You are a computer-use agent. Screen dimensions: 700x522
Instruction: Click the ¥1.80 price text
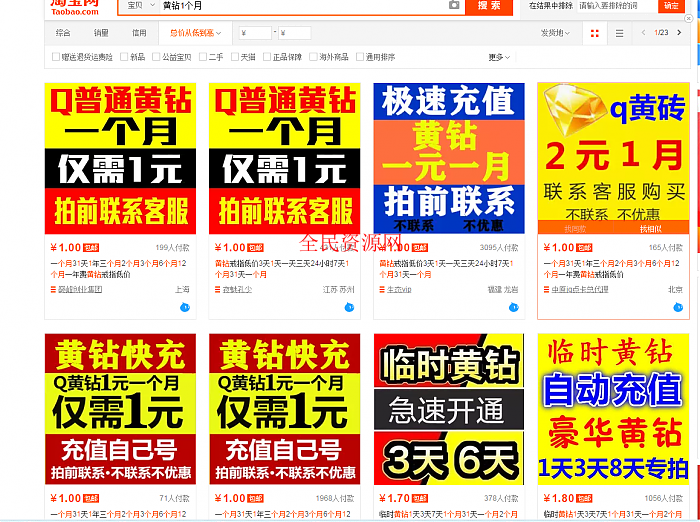click(558, 498)
